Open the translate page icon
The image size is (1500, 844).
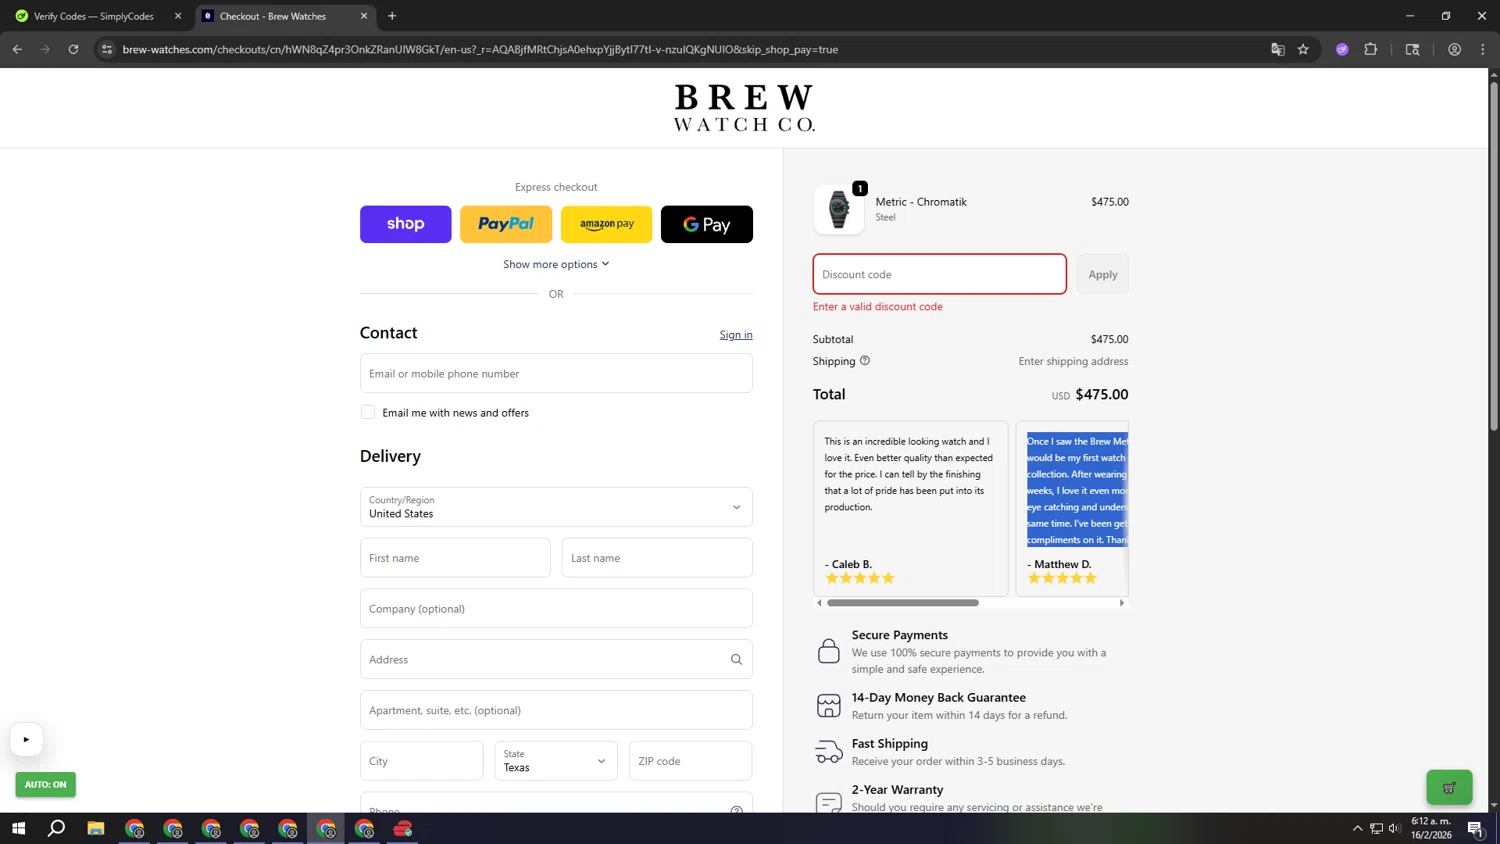click(x=1277, y=49)
